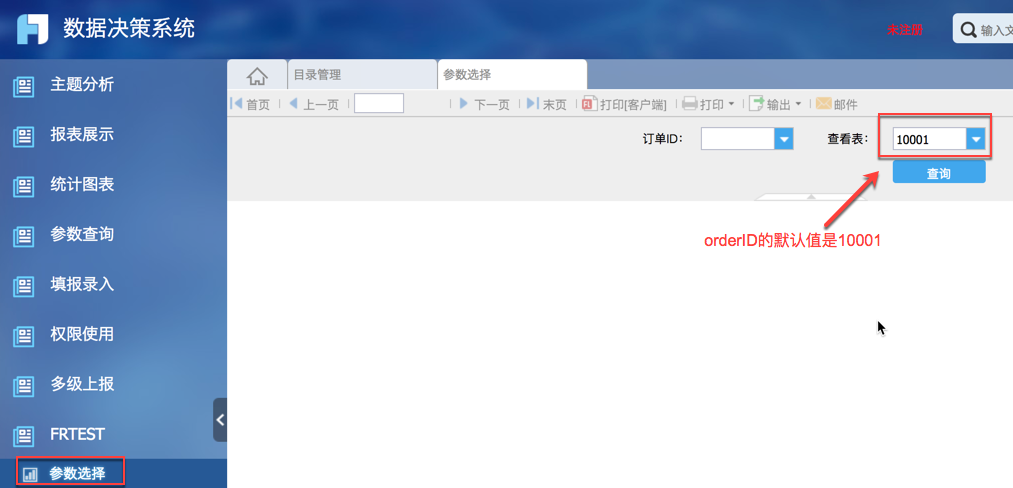Click the 多级上报 sidebar icon
The image size is (1013, 488).
tap(24, 386)
